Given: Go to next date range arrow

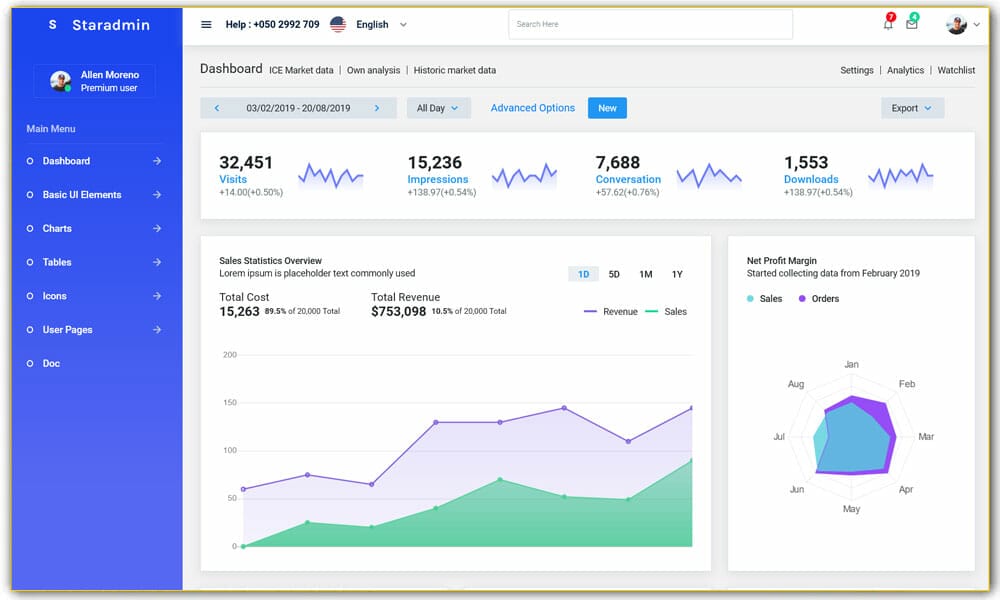Looking at the screenshot, I should (x=377, y=108).
